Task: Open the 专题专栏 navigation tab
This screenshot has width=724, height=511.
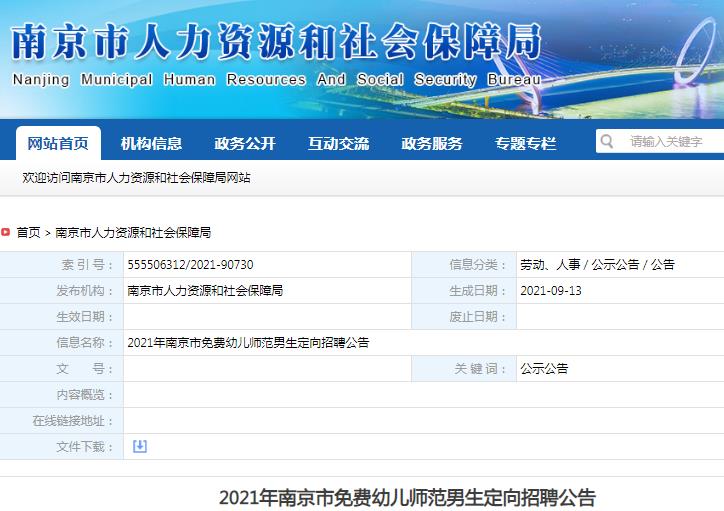Action: (525, 143)
